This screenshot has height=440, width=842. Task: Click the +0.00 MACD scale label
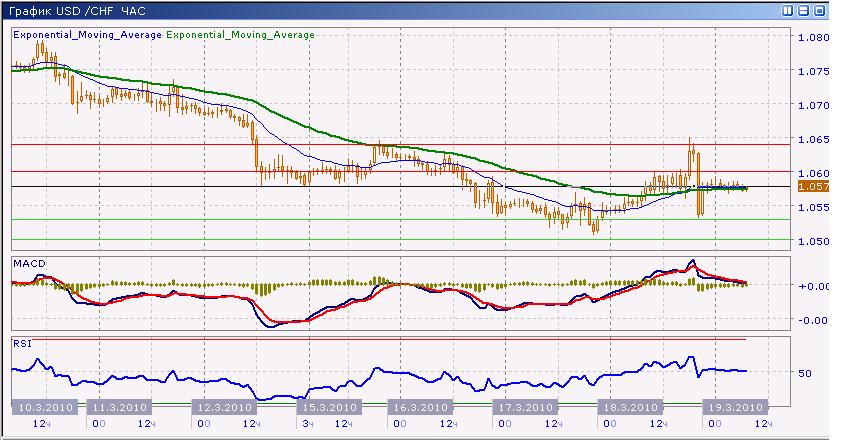point(813,286)
